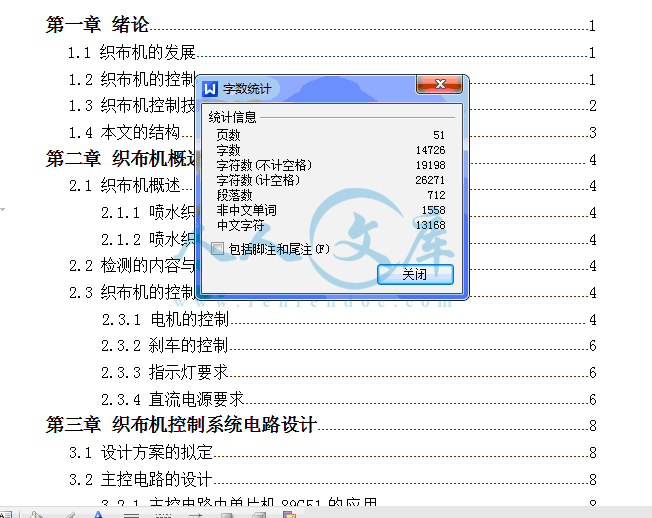This screenshot has height=518, width=652.
Task: Click the WPS icon in dialog title
Action: click(x=210, y=89)
